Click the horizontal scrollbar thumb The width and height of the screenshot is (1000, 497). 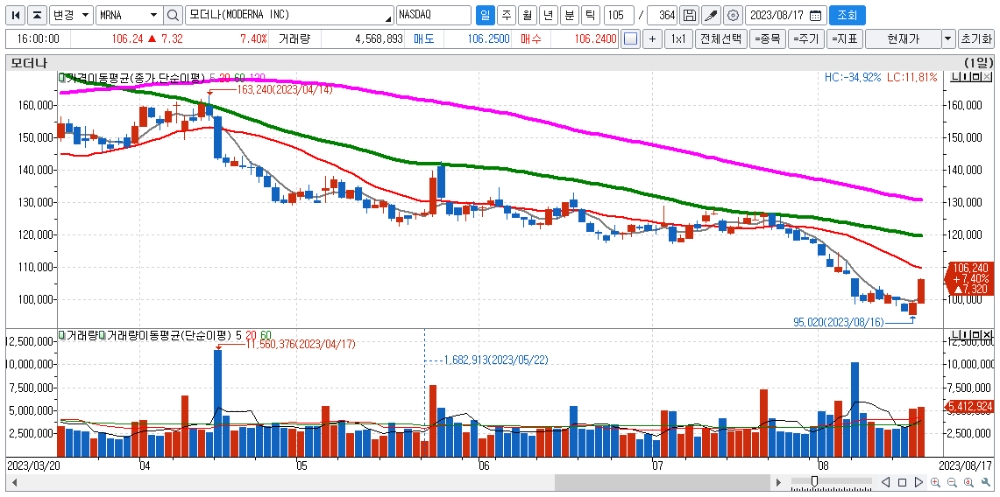663,482
